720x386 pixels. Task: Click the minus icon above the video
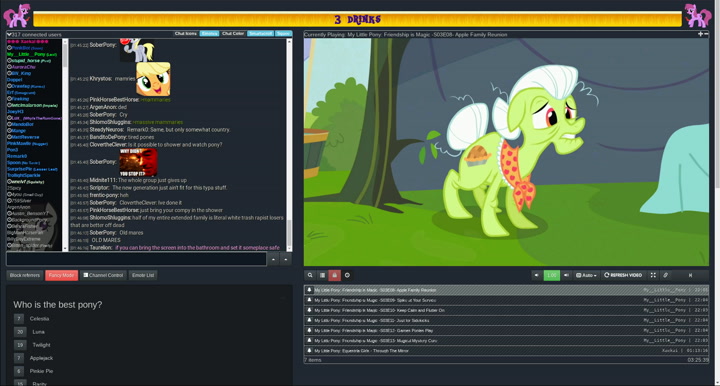click(706, 34)
